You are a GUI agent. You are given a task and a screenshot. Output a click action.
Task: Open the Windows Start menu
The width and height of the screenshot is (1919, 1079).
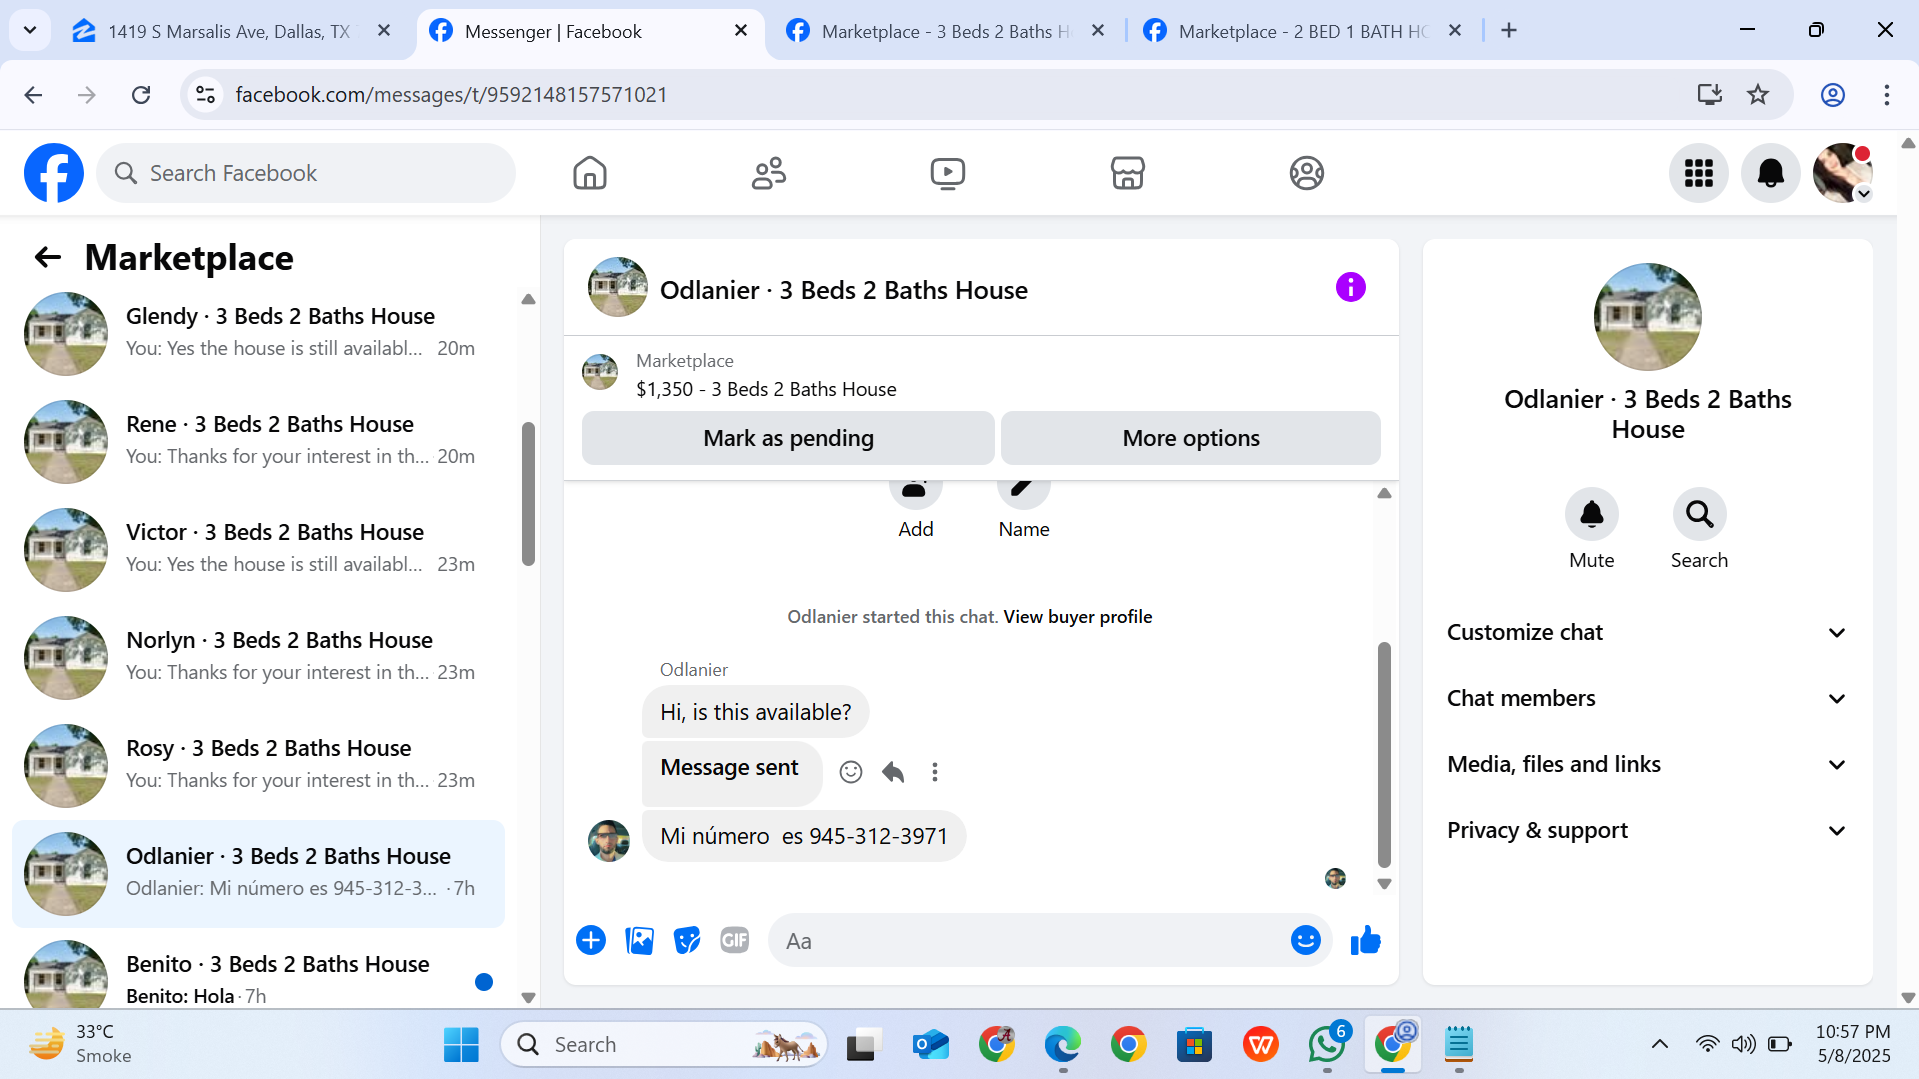[x=461, y=1045]
